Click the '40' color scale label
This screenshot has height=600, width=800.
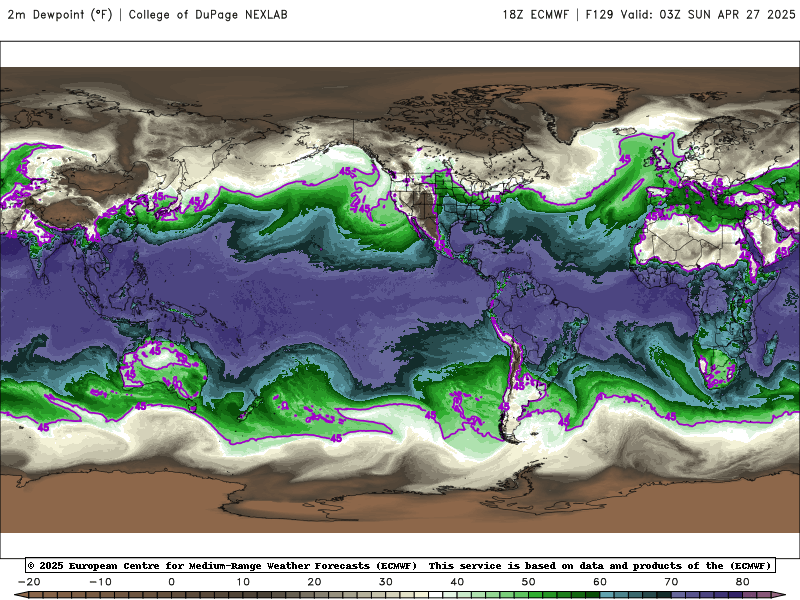[x=457, y=582]
